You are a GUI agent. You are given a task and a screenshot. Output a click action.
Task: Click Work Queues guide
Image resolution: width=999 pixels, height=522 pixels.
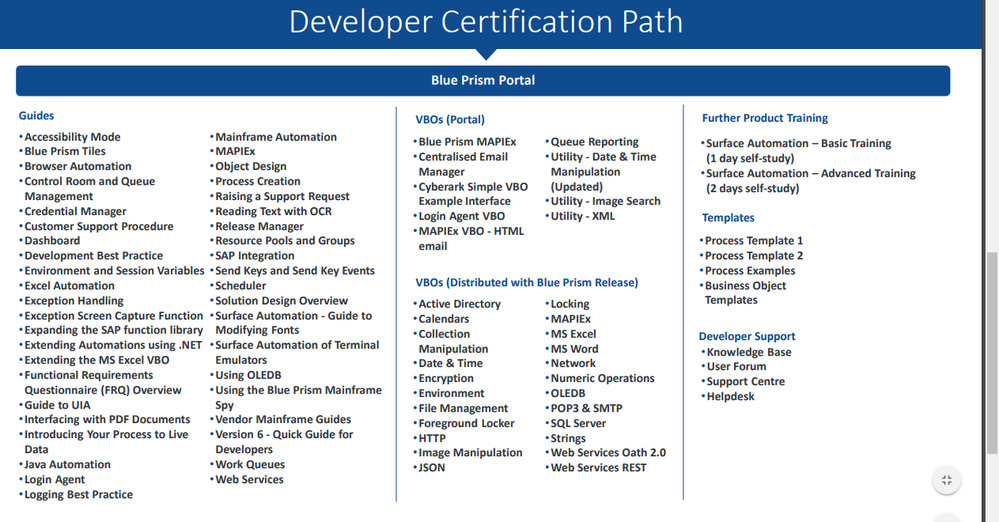pyautogui.click(x=250, y=465)
